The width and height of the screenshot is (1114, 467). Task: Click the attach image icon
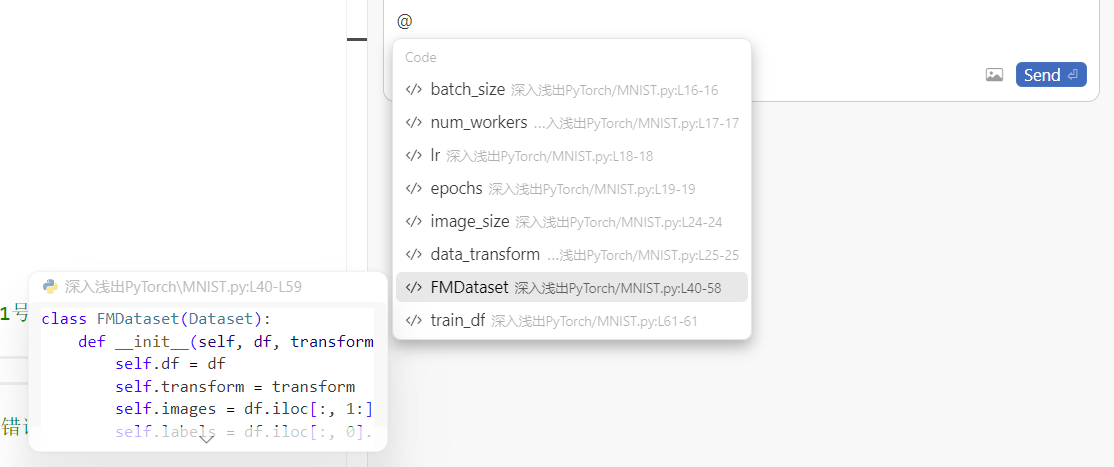pyautogui.click(x=994, y=75)
